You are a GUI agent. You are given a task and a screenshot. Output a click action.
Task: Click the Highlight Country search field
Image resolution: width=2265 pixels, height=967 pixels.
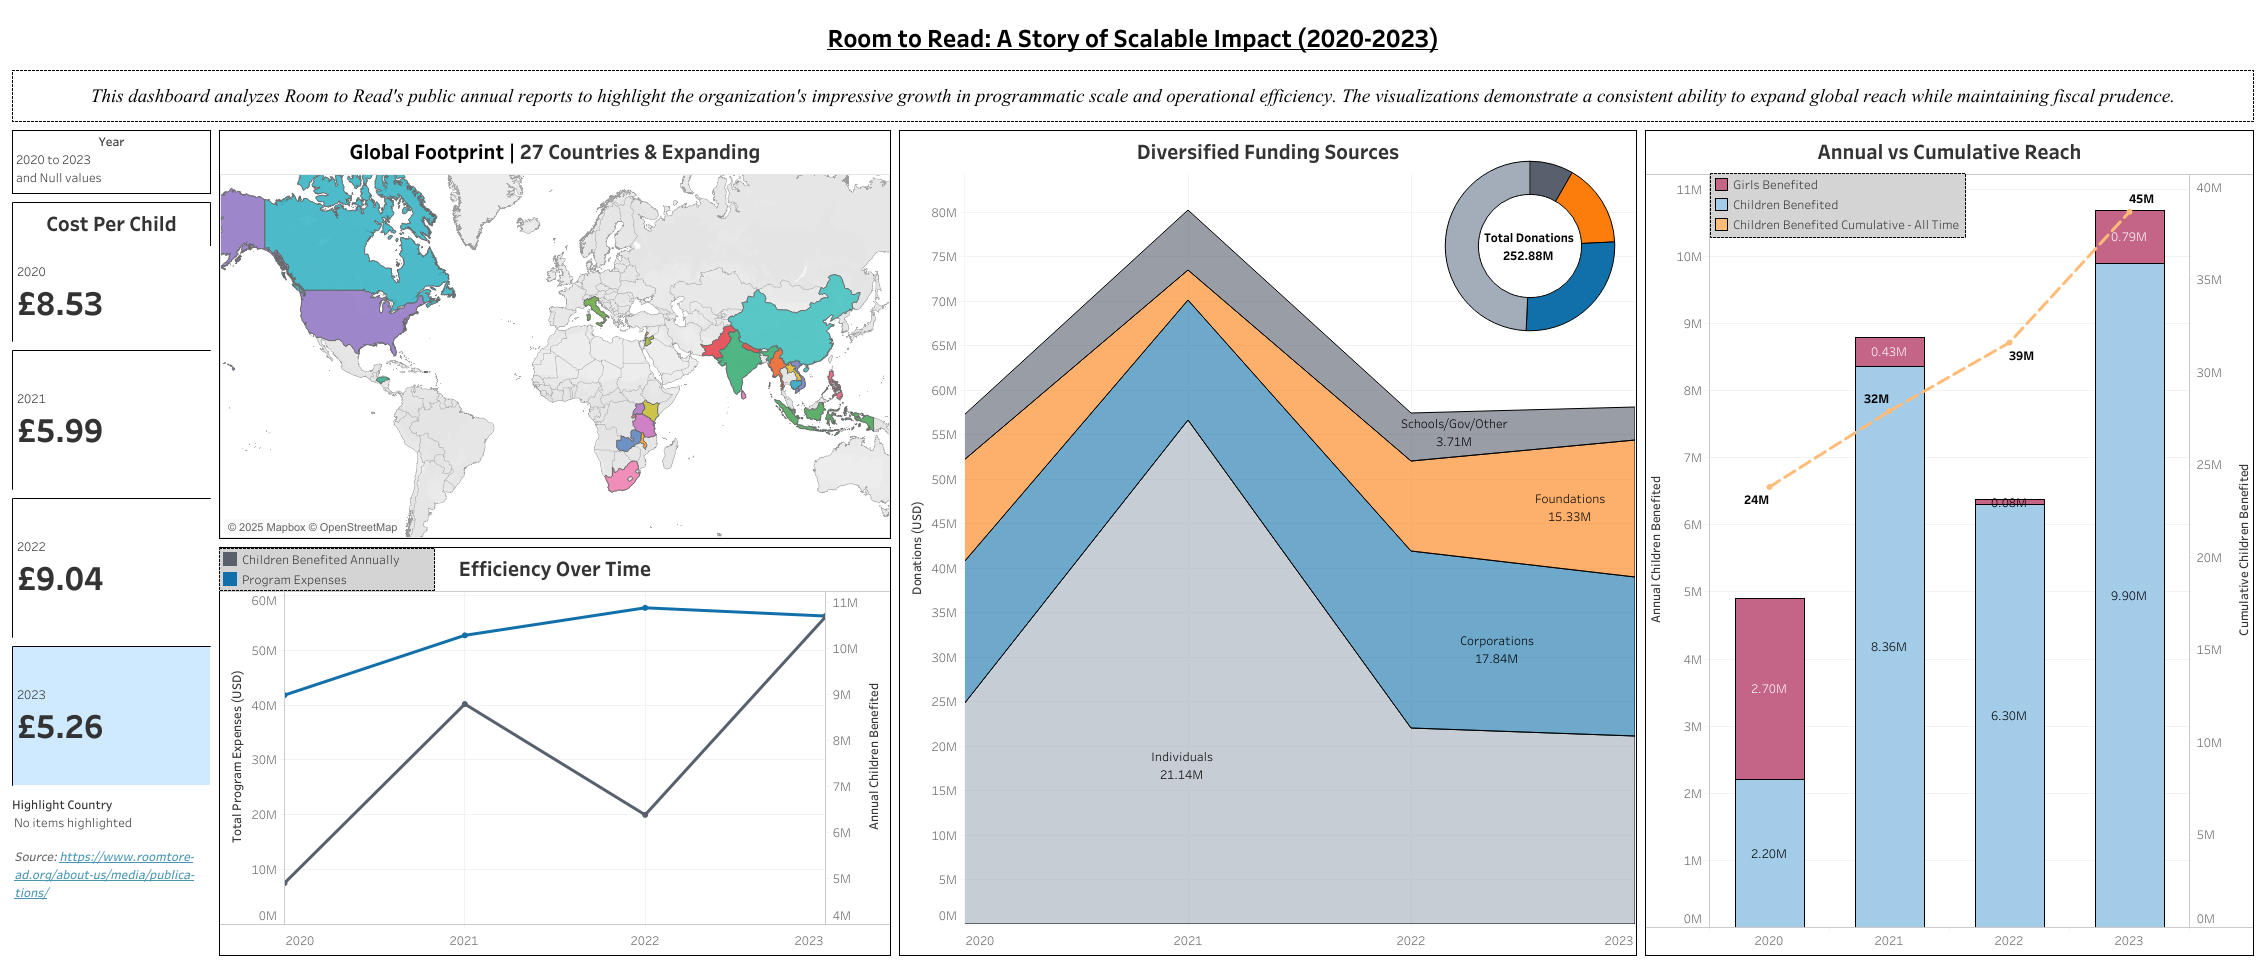(x=72, y=823)
